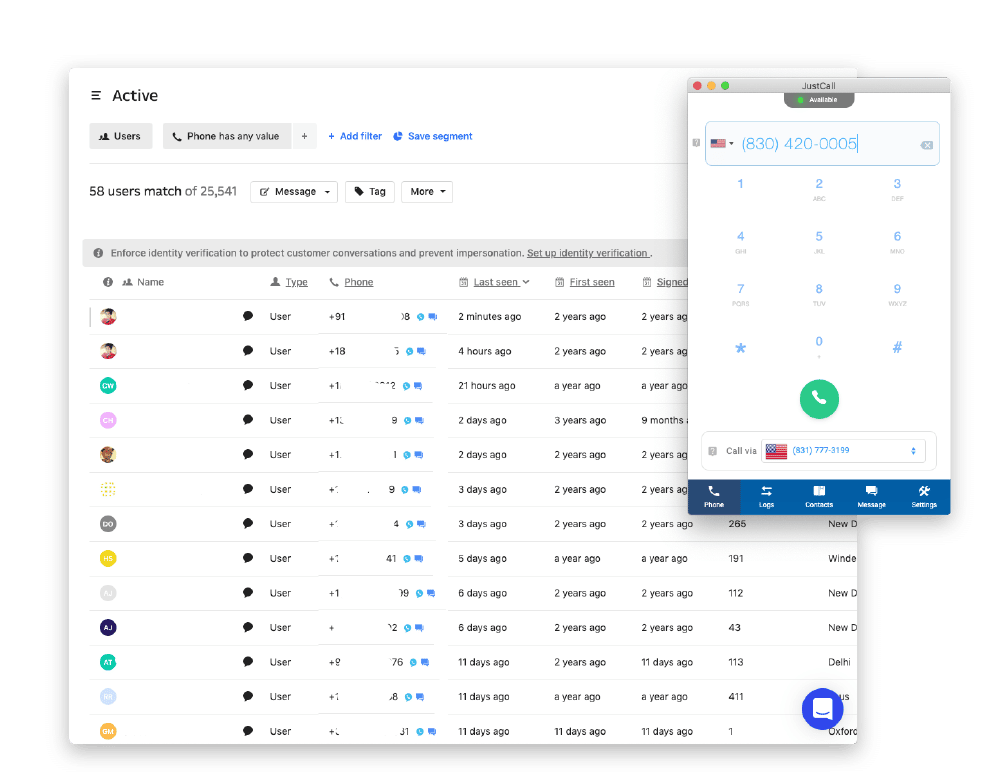Switch to the Logs tab in JustCall
1006x784 pixels.
pyautogui.click(x=766, y=497)
